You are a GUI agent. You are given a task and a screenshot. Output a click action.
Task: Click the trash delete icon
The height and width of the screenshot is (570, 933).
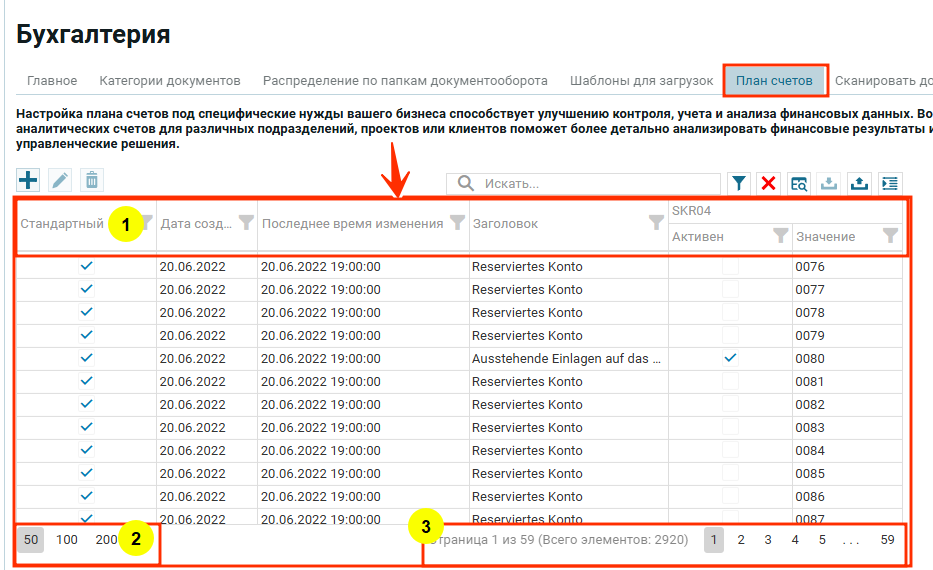tap(91, 180)
